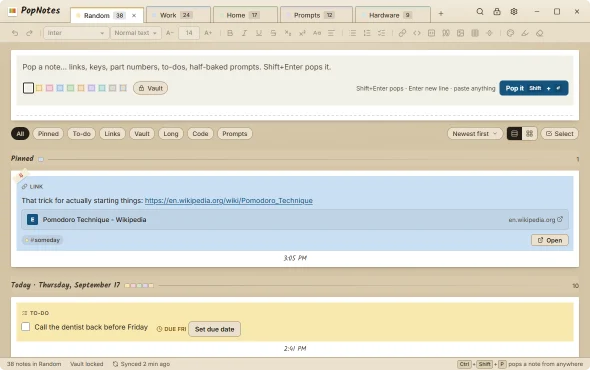Toggle Vault mode for the new note
590x370 pixels.
coord(151,88)
